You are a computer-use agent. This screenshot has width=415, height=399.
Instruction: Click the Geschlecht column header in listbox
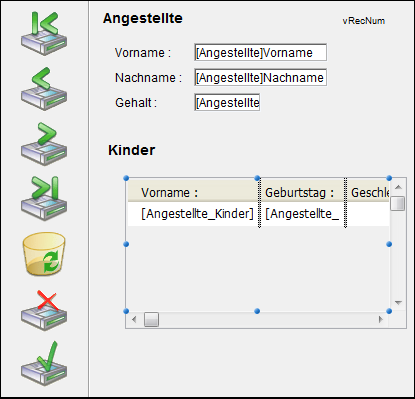(x=368, y=192)
